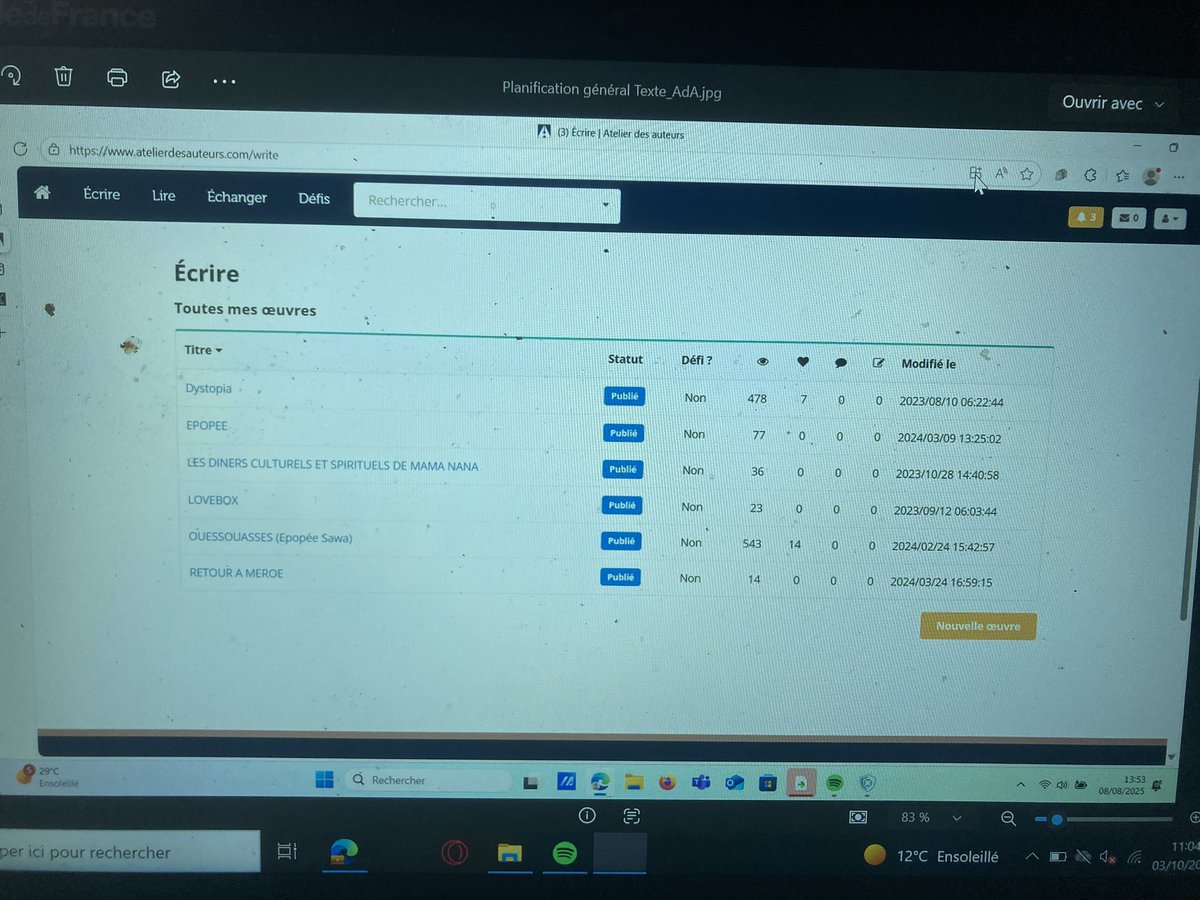Screen dimensions: 1200x900
Task: Share the image with the share icon
Action: 170,79
